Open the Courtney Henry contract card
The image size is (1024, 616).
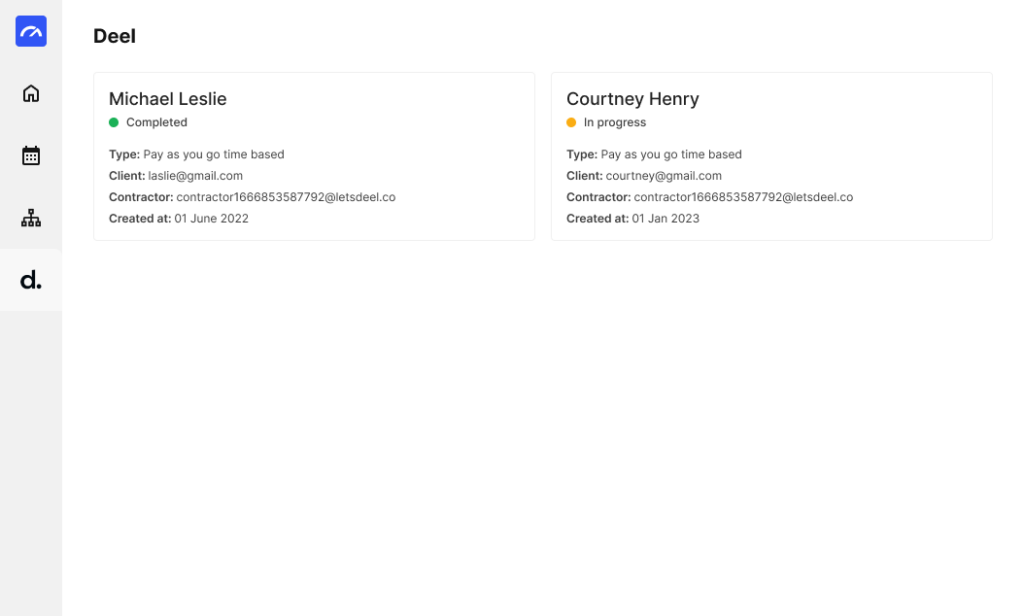coord(772,156)
